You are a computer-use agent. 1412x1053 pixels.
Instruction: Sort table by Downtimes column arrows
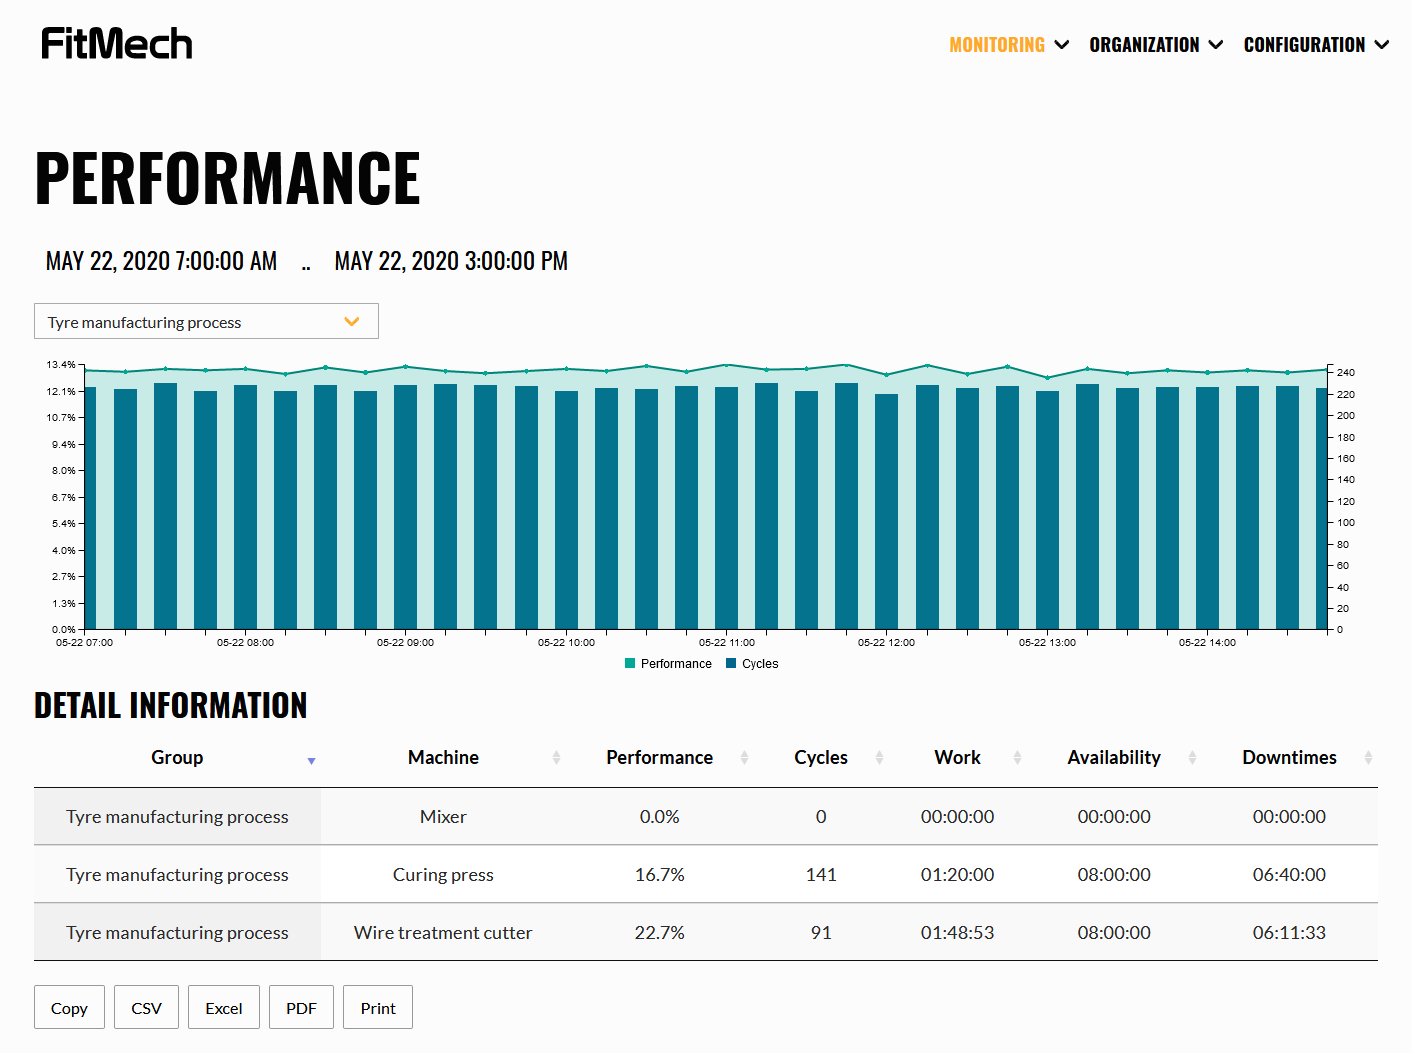pyautogui.click(x=1368, y=758)
